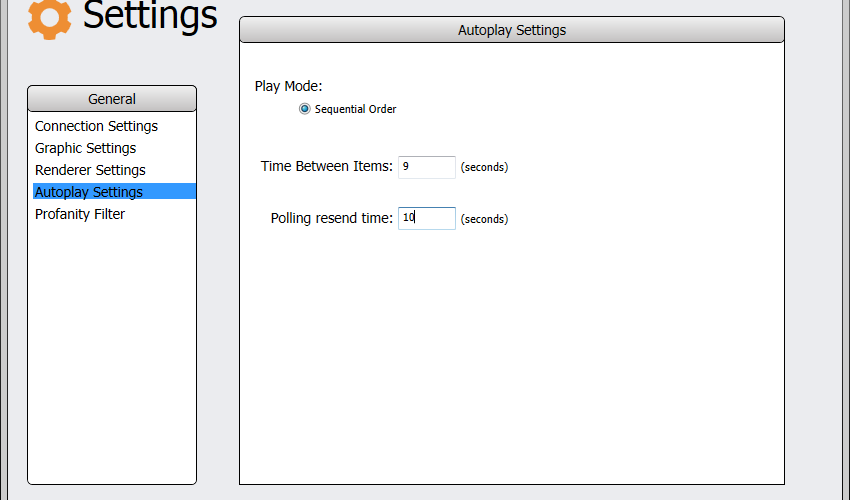The image size is (850, 500).
Task: Click blank area of Autoplay Settings panel
Action: point(512,358)
